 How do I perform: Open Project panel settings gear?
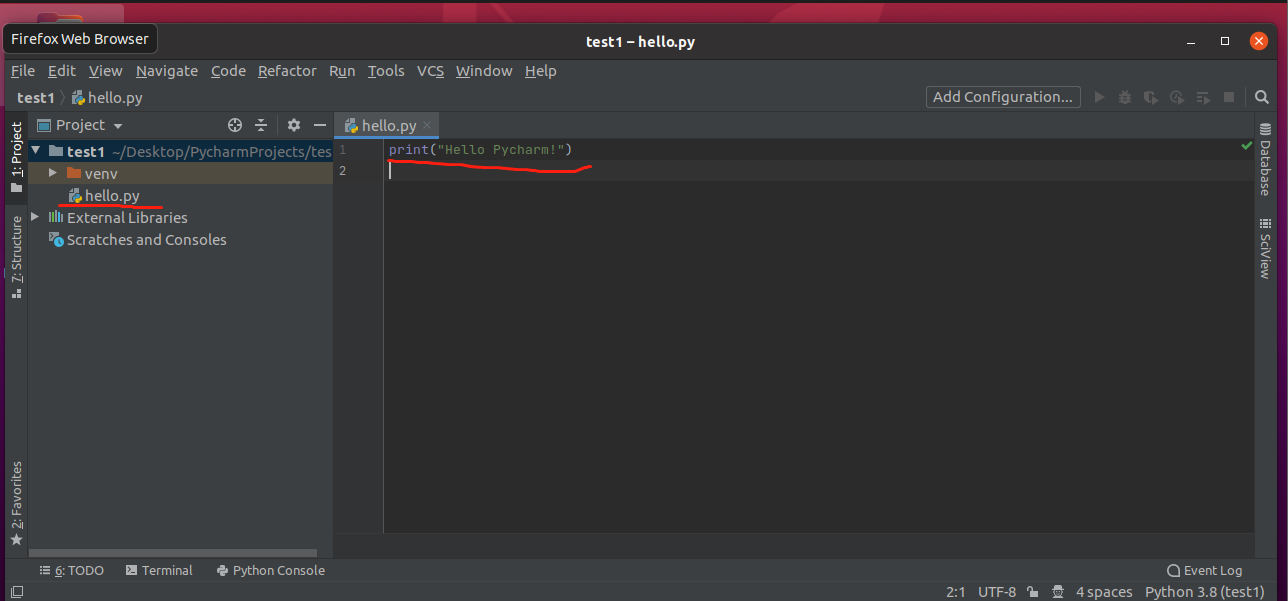tap(293, 125)
